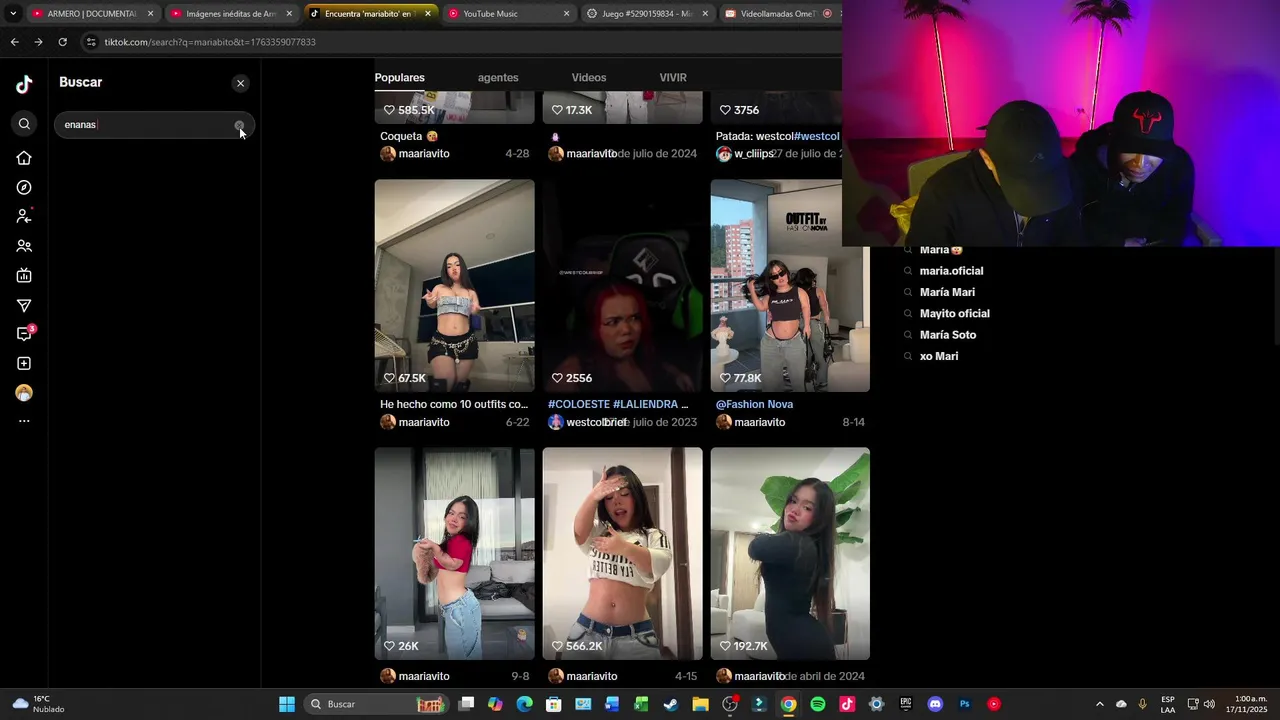Show hidden system tray icons

[x=1100, y=704]
